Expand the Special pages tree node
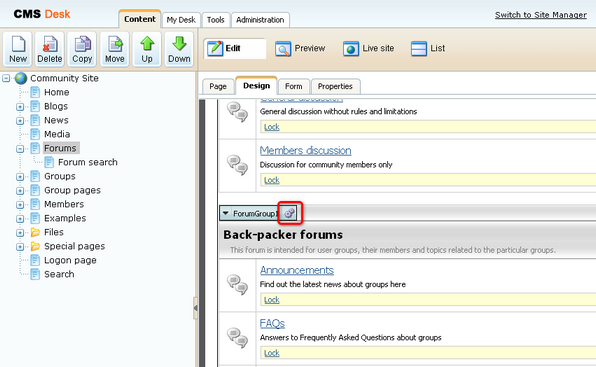The height and width of the screenshot is (367, 596). pos(20,247)
